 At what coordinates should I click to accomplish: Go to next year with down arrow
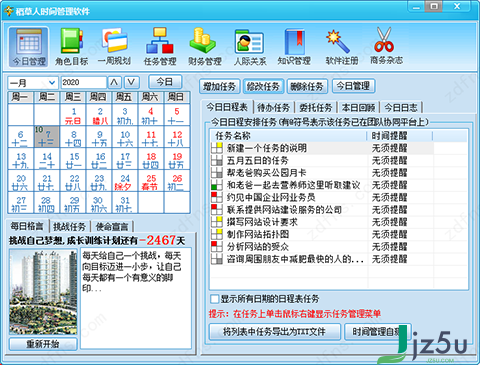[132, 82]
